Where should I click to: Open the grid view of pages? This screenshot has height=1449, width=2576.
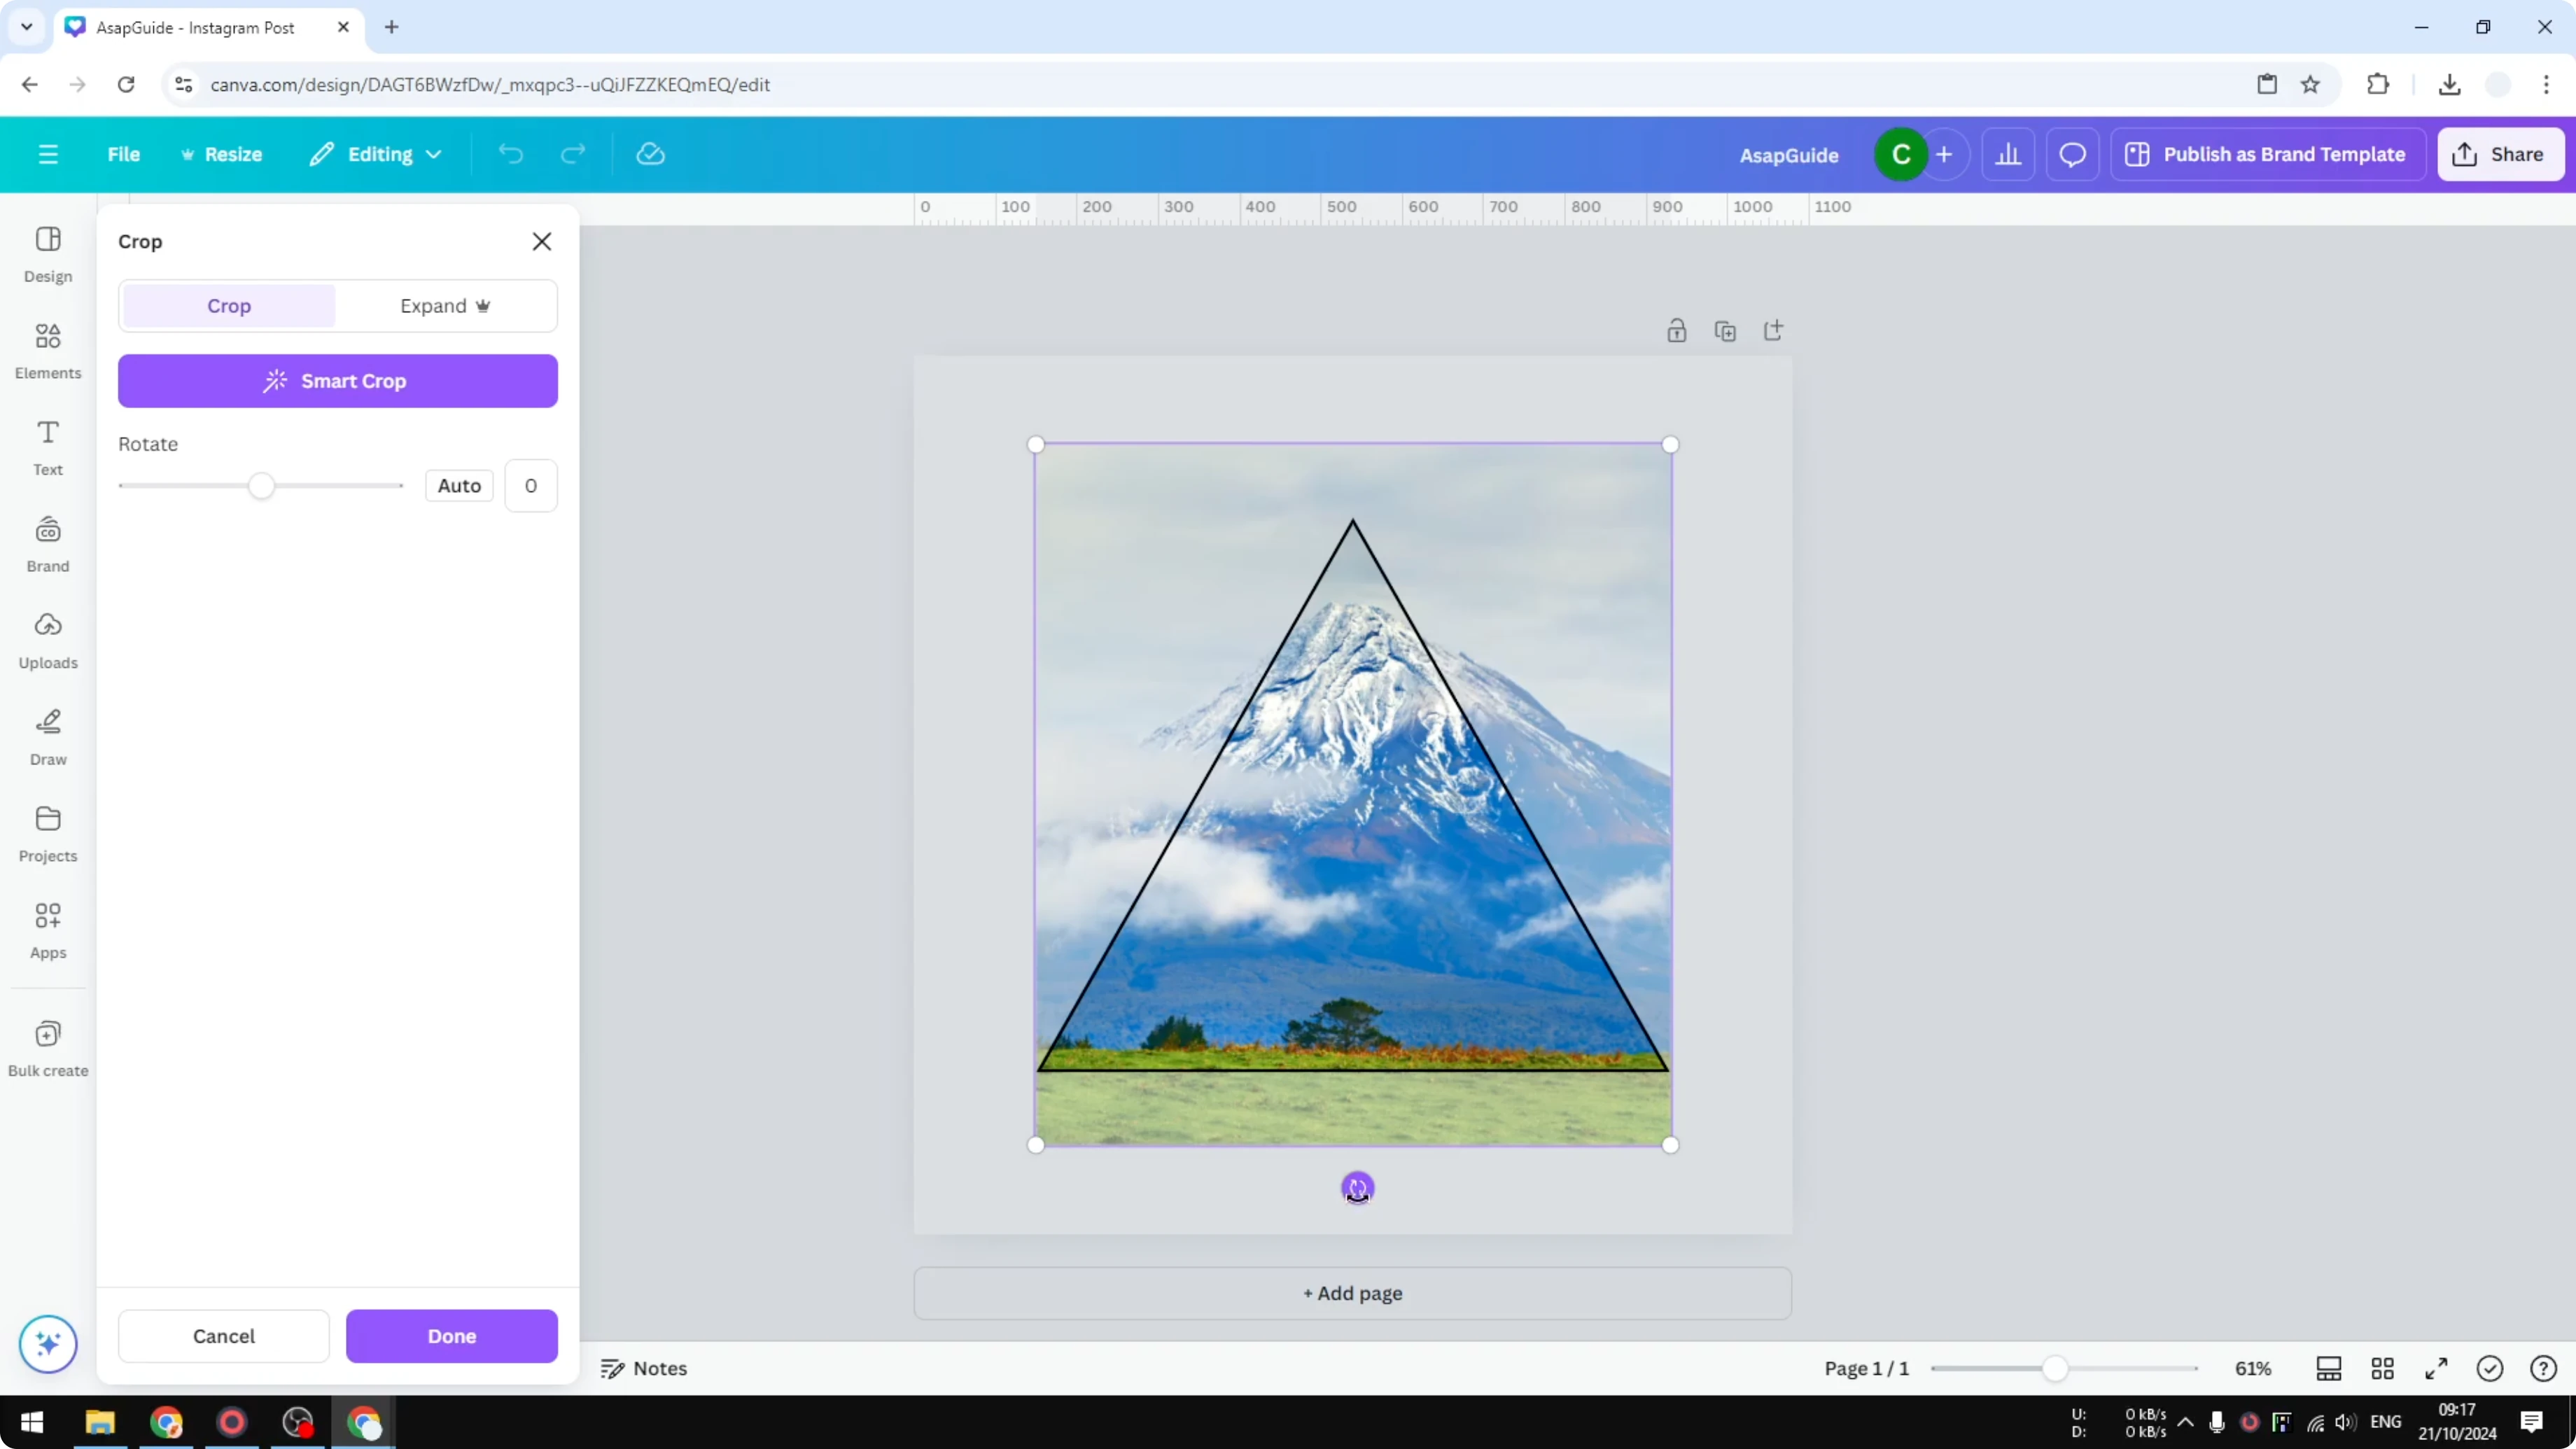[2382, 1368]
